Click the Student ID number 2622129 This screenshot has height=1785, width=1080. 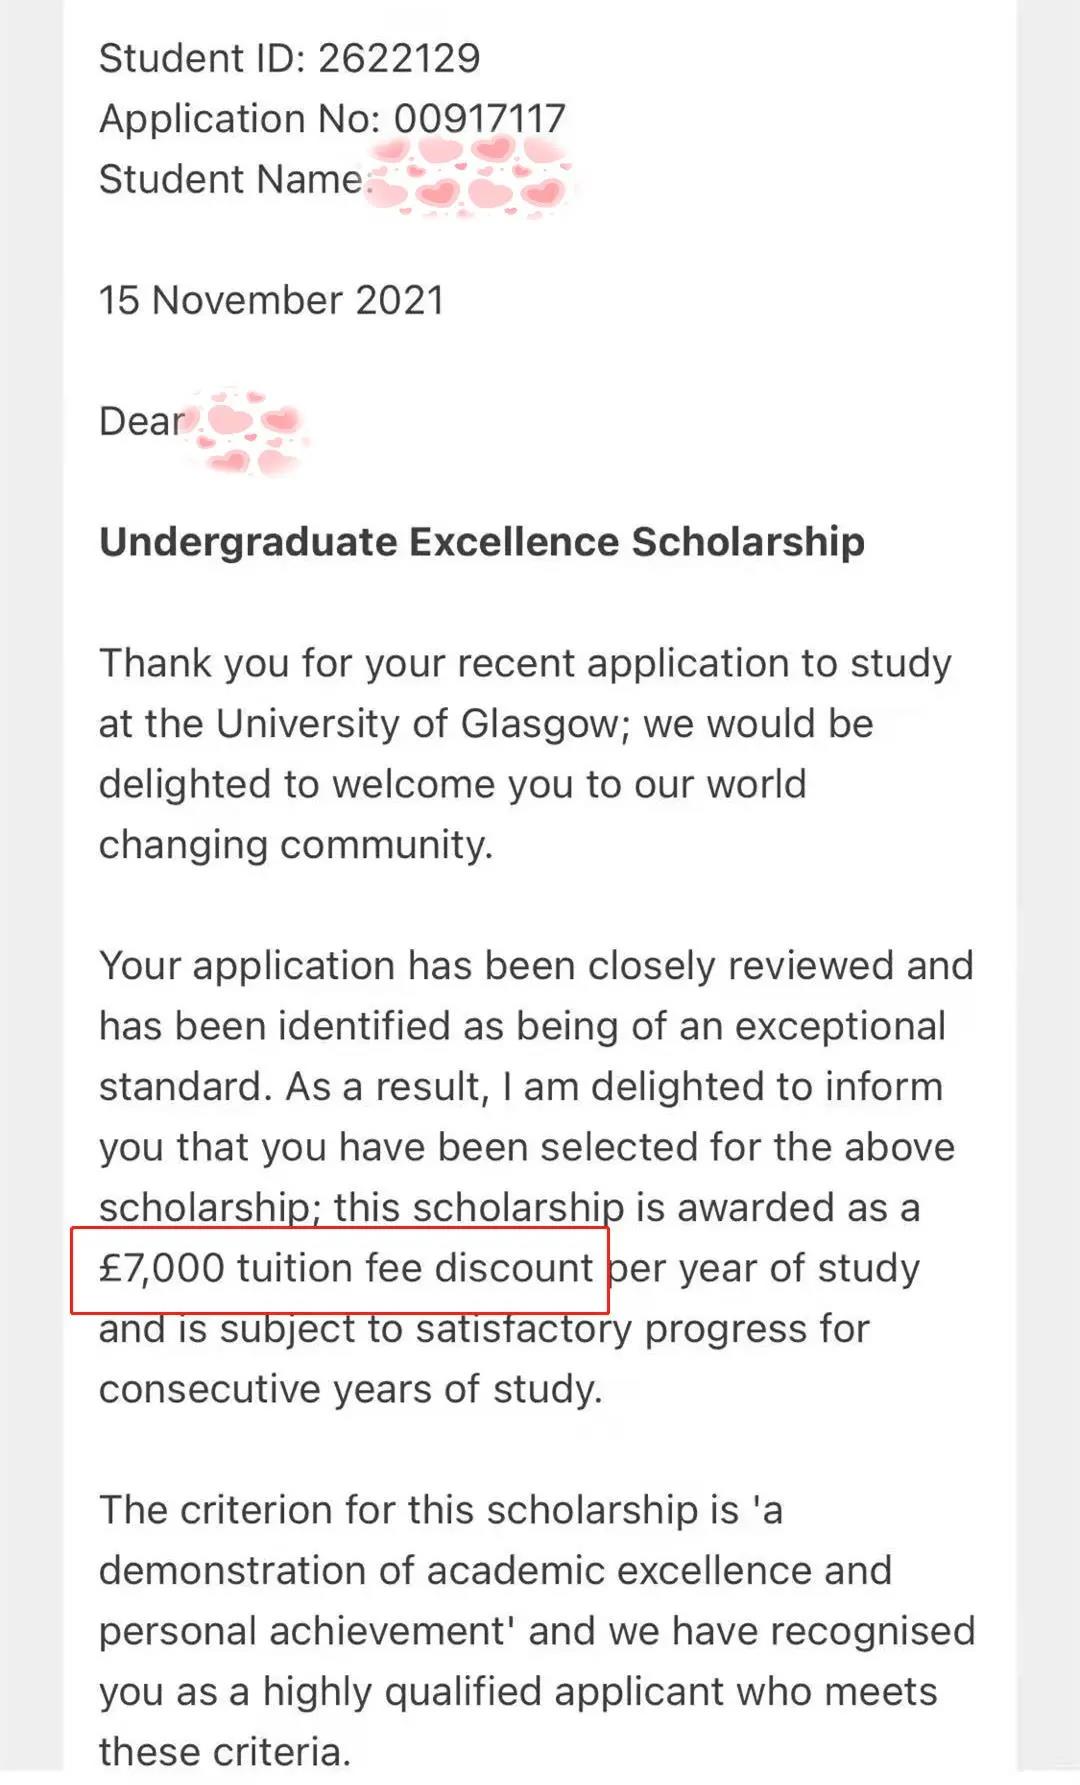[x=399, y=58]
